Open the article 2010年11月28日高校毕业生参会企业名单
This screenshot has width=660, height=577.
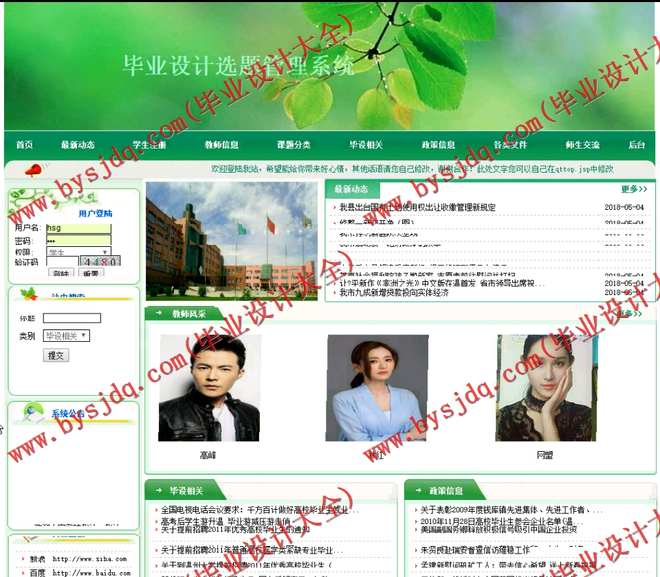point(501,522)
